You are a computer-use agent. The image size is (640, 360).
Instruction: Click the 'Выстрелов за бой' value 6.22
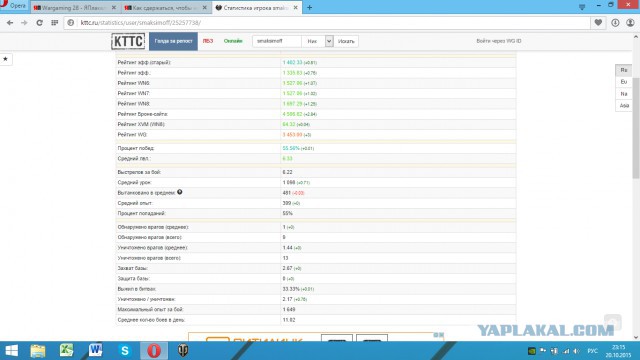287,172
